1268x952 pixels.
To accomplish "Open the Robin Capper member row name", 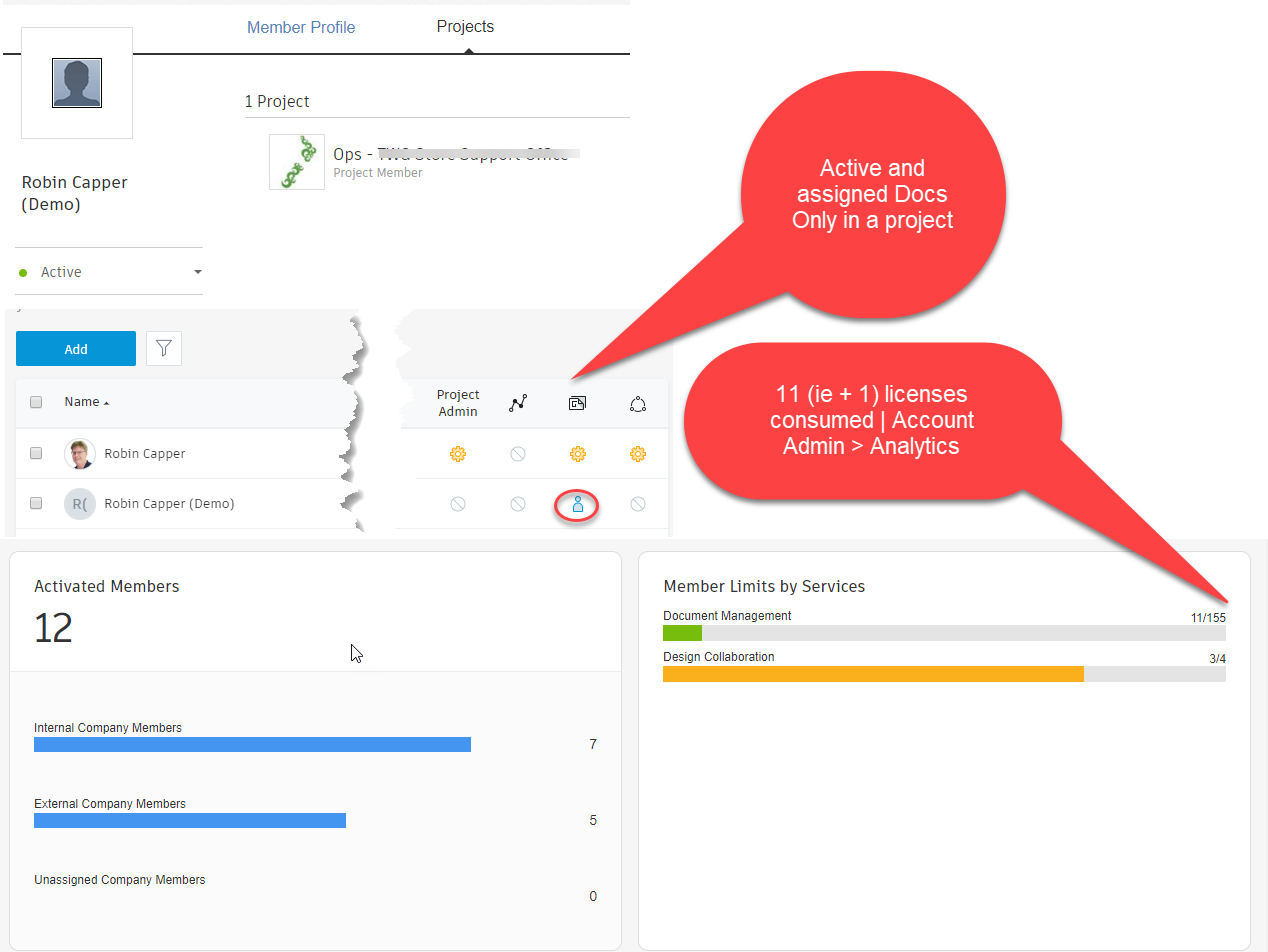I will [145, 454].
